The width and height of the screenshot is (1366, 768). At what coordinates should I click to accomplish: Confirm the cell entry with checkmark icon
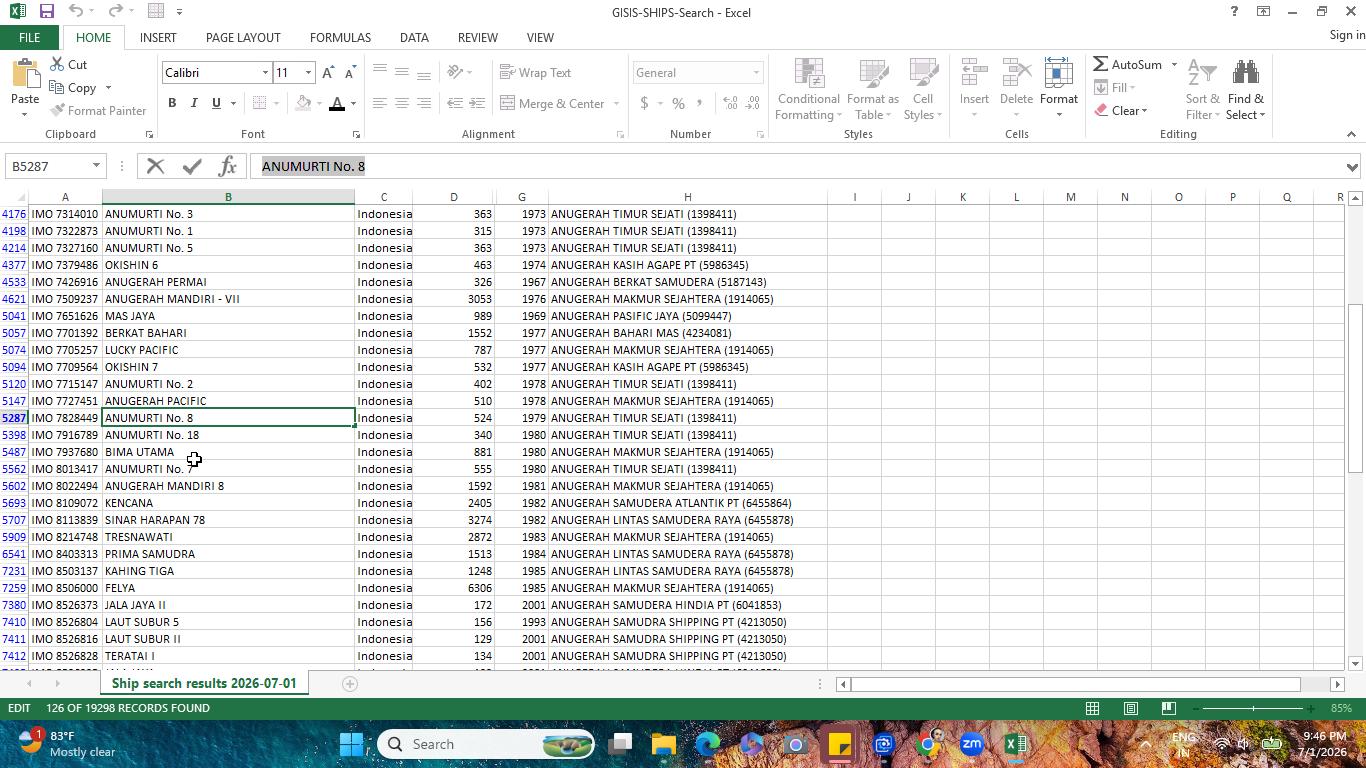192,166
